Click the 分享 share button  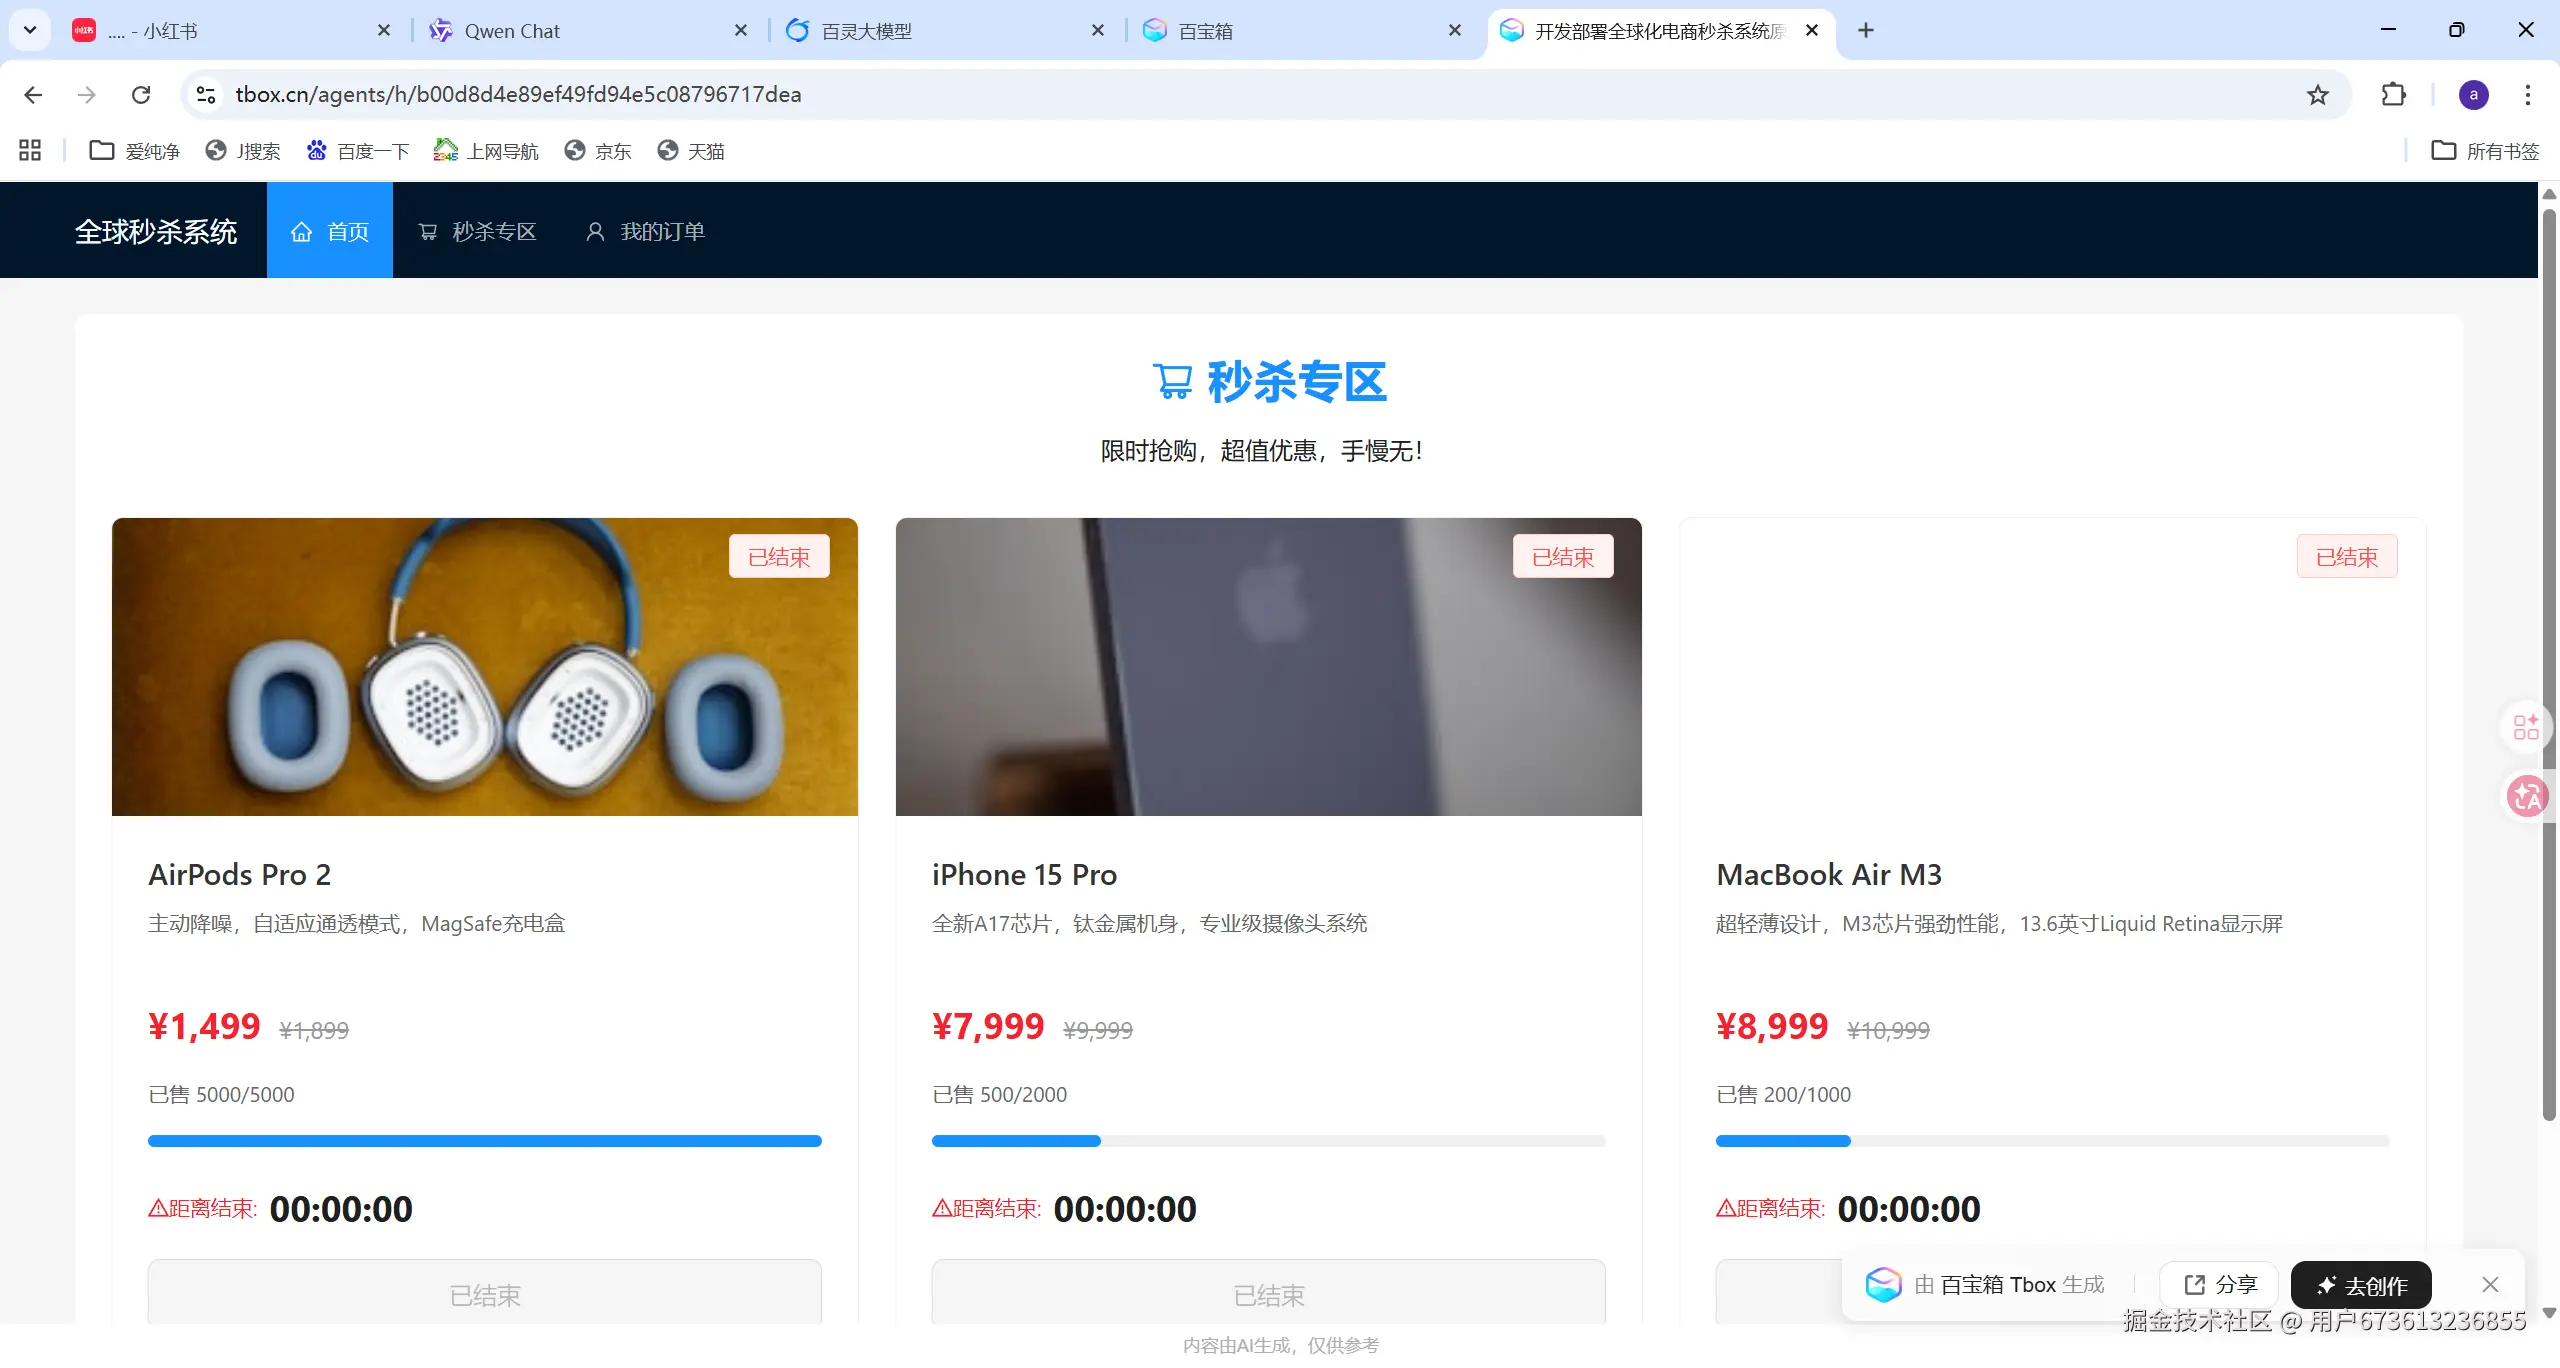click(2220, 1284)
